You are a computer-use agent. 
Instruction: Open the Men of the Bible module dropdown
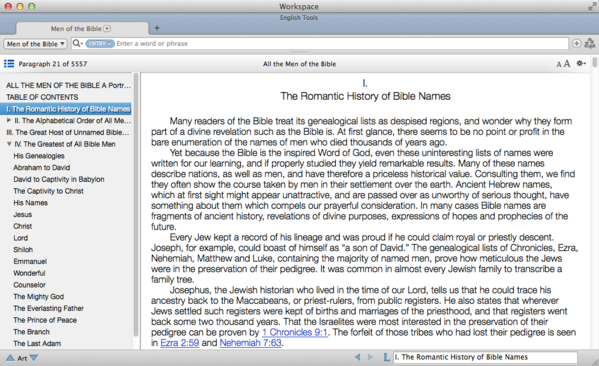(x=36, y=44)
